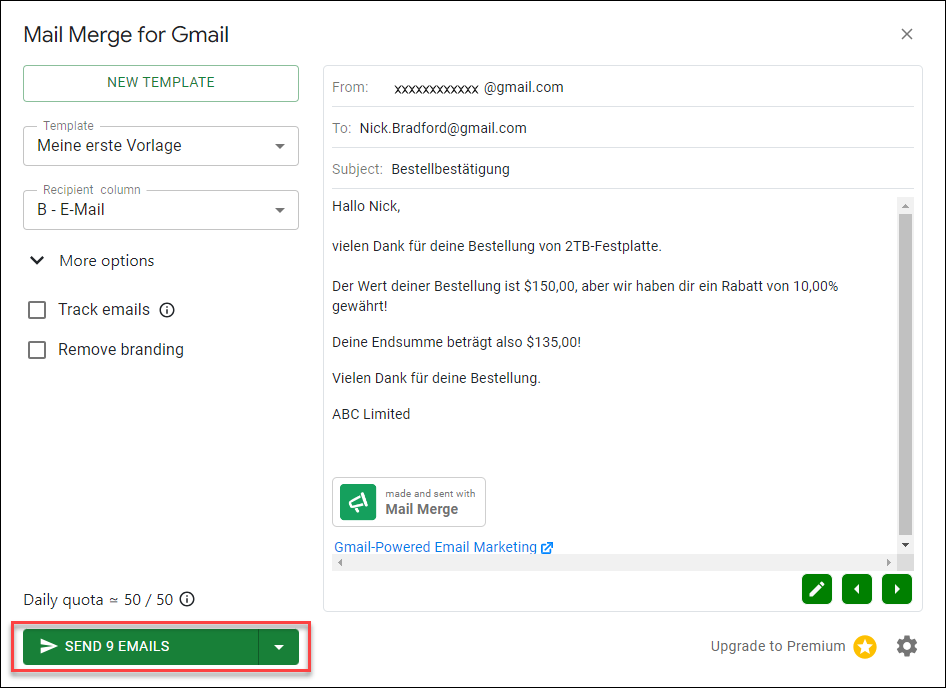
Task: Click the 'Daily quota ≈ 50 / 50' text
Action: (98, 599)
